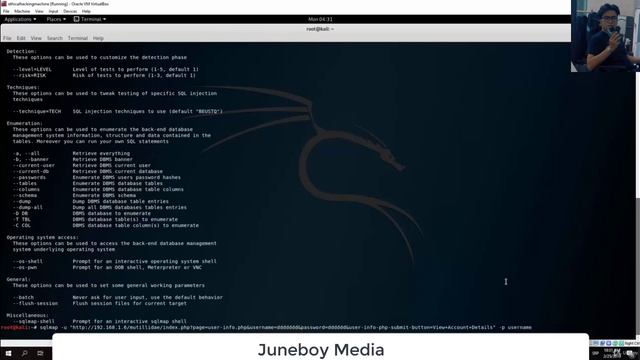Click "Flush session files for current target" text
Screen dimensions: 640x360
click(x=129, y=304)
